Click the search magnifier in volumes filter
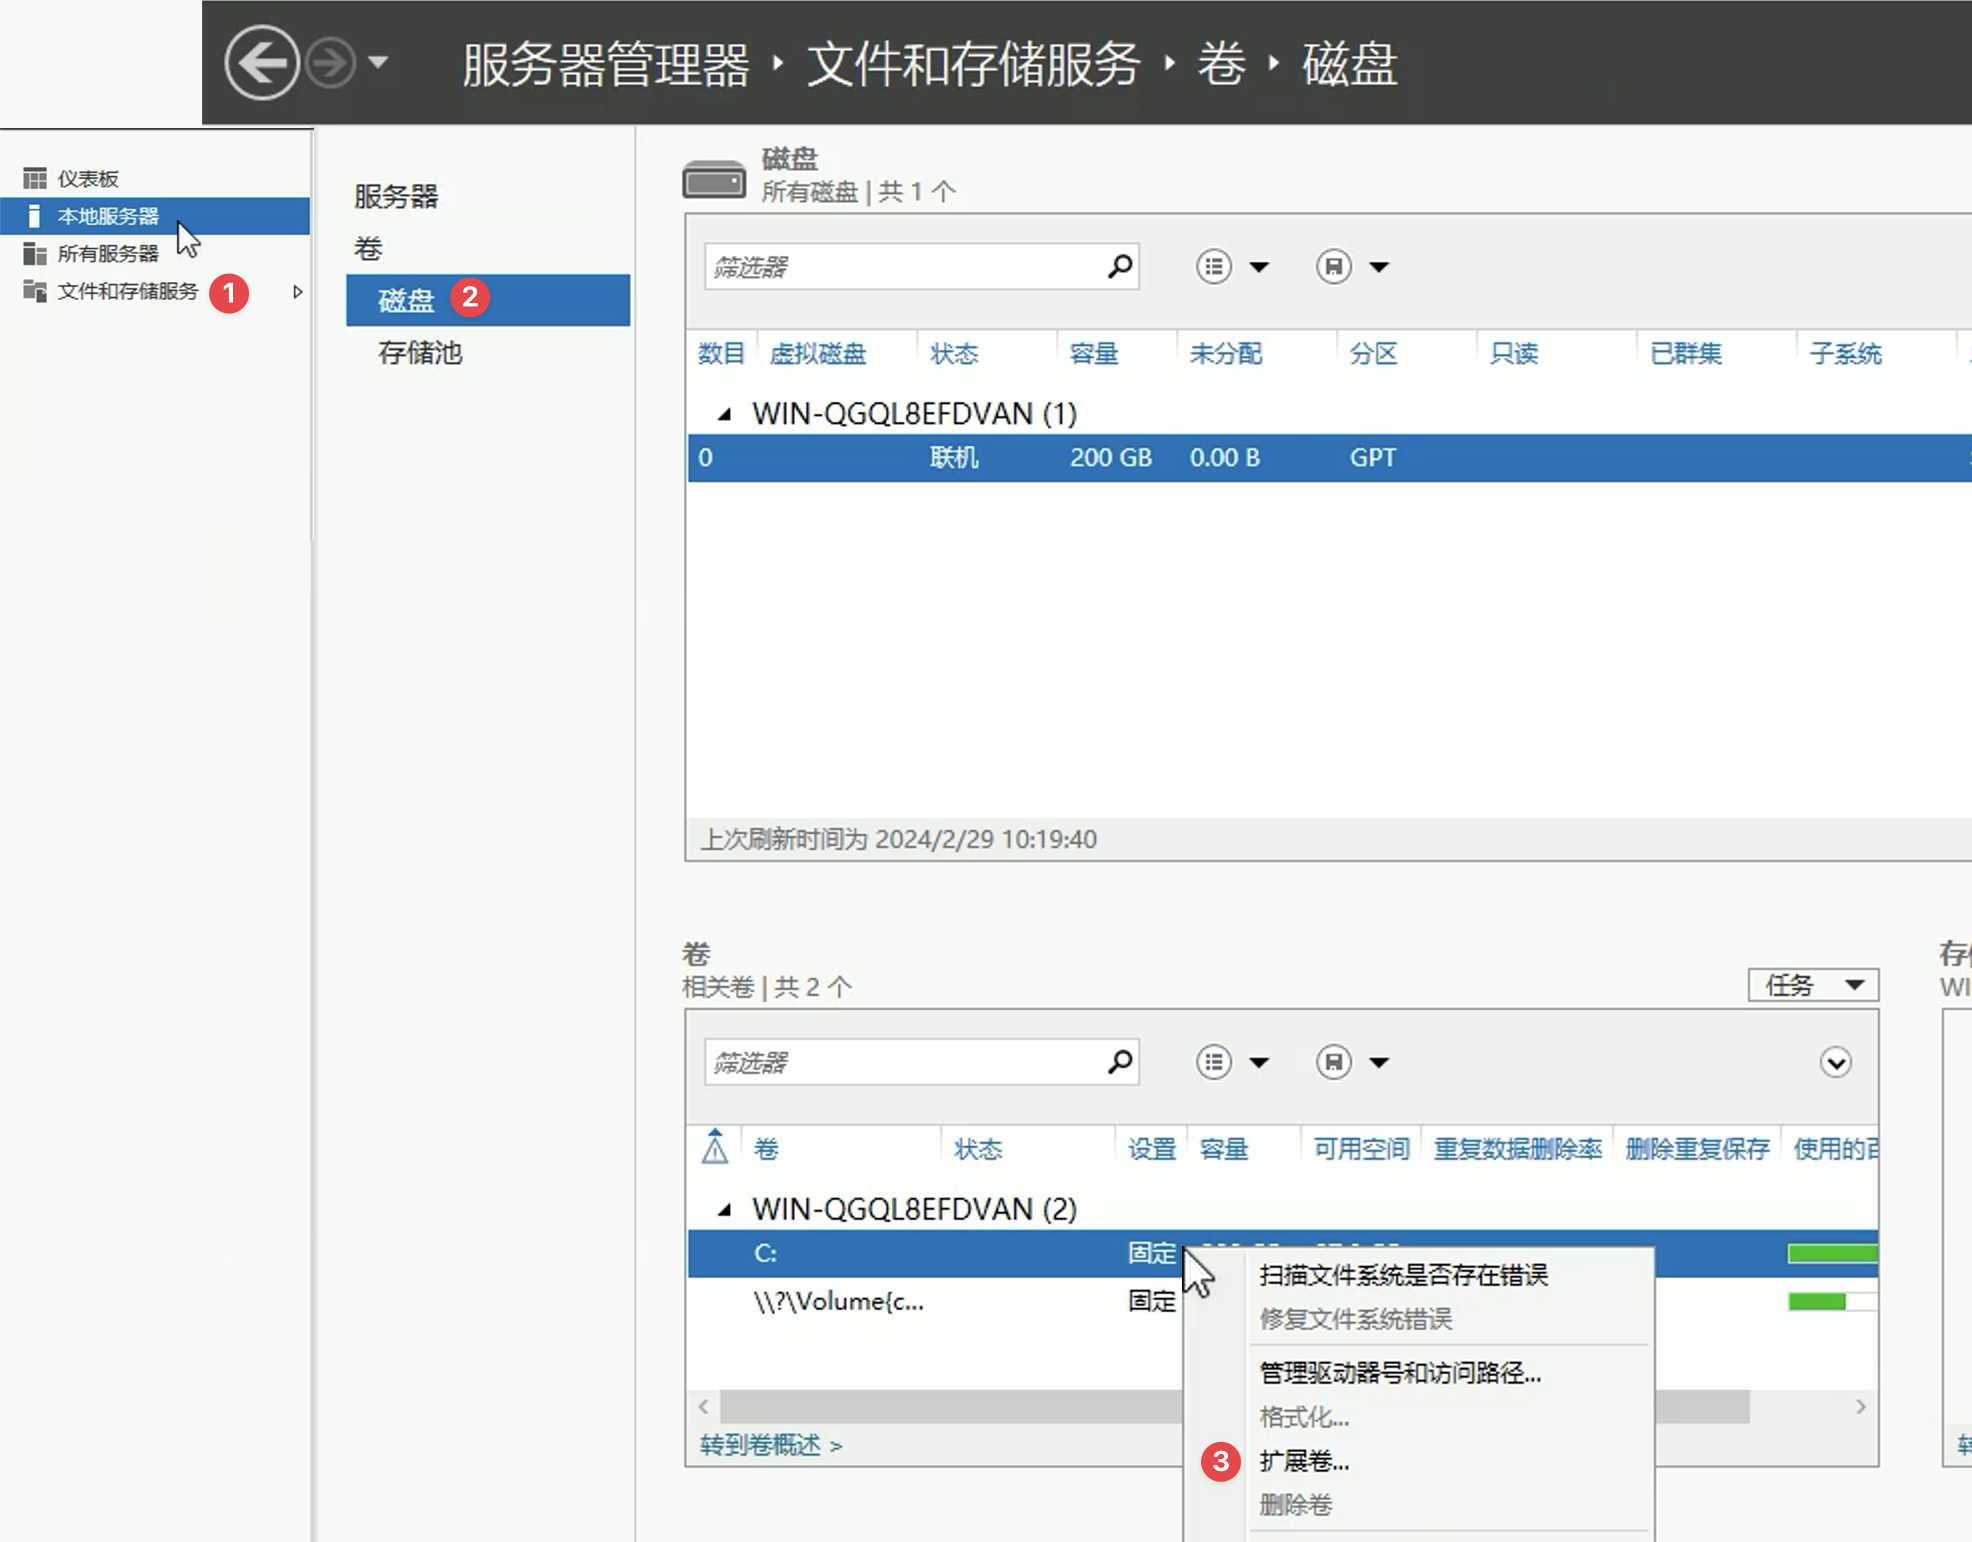The height and width of the screenshot is (1542, 1972). pos(1120,1061)
